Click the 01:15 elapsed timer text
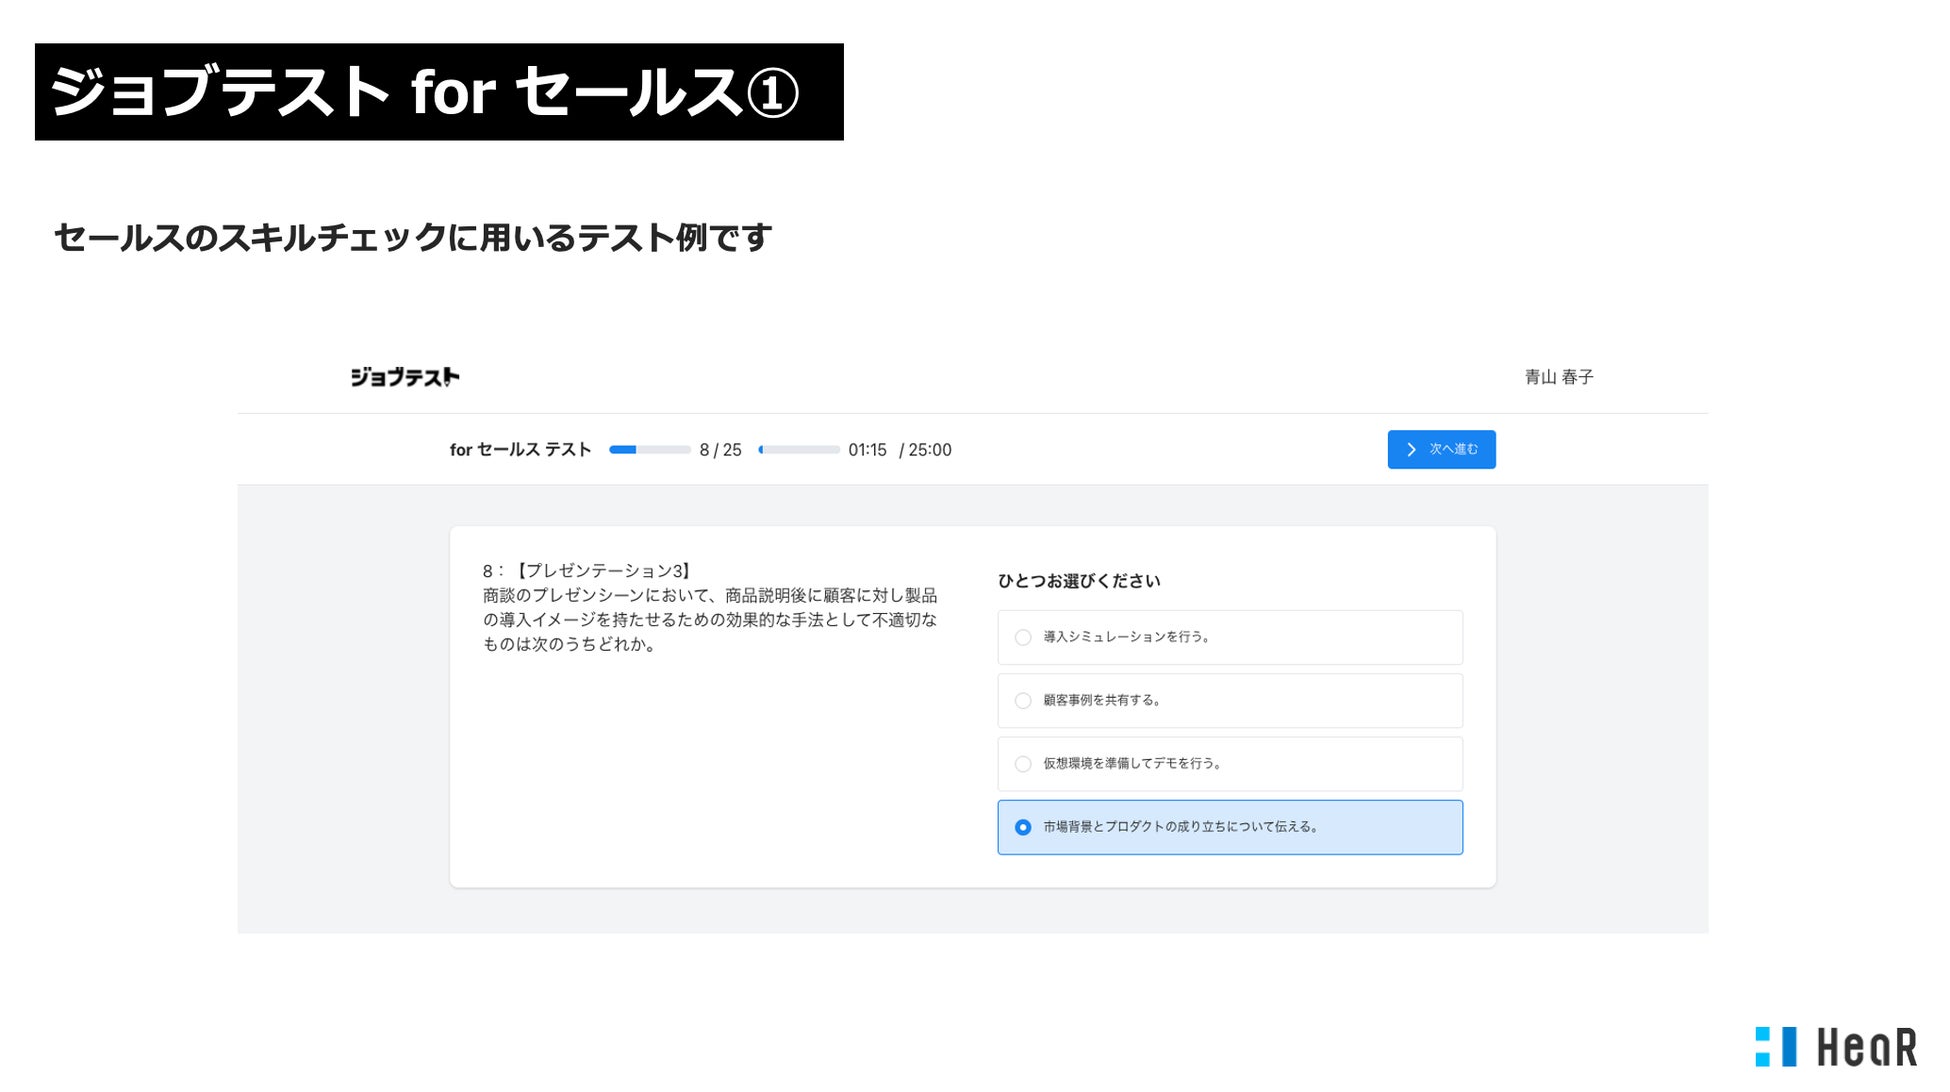 click(x=867, y=450)
